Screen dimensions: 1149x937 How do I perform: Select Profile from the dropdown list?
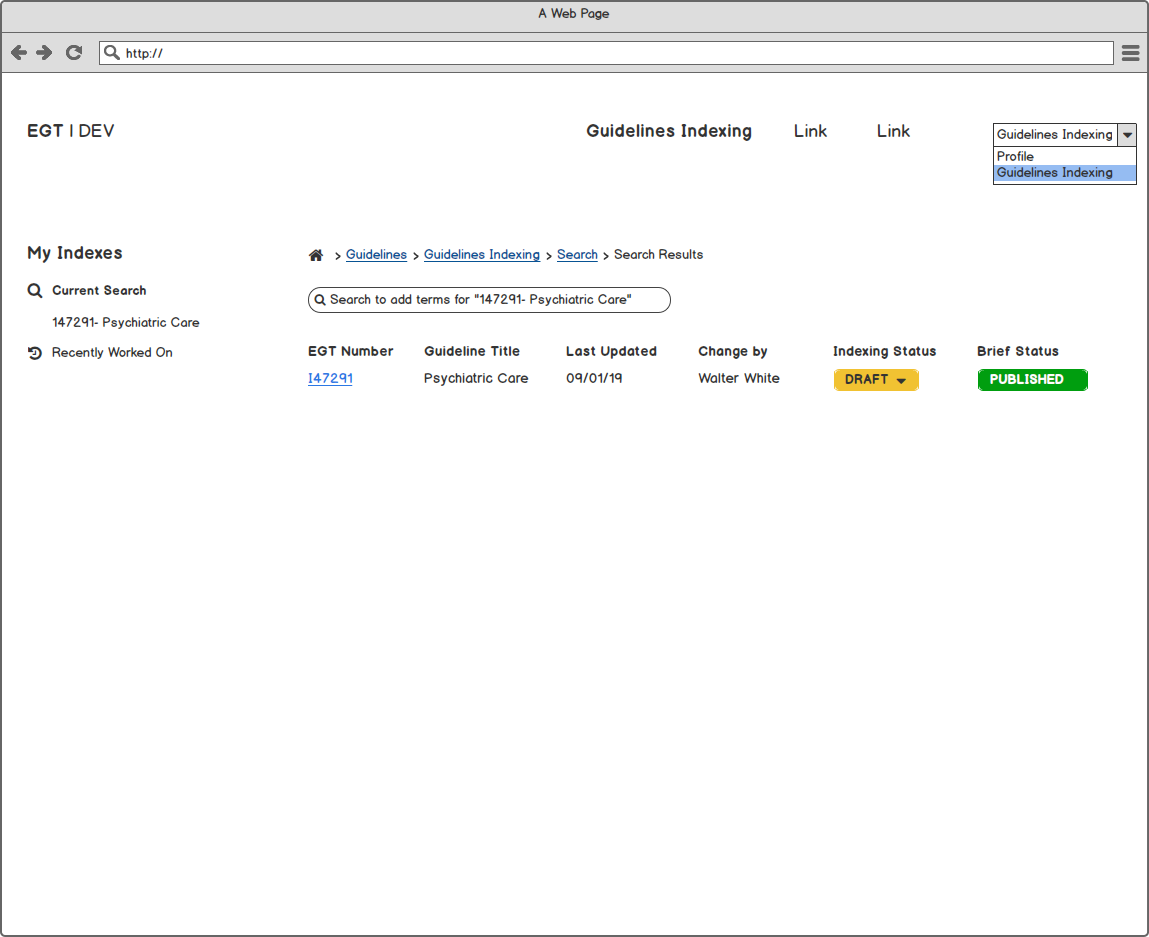pyautogui.click(x=1015, y=157)
